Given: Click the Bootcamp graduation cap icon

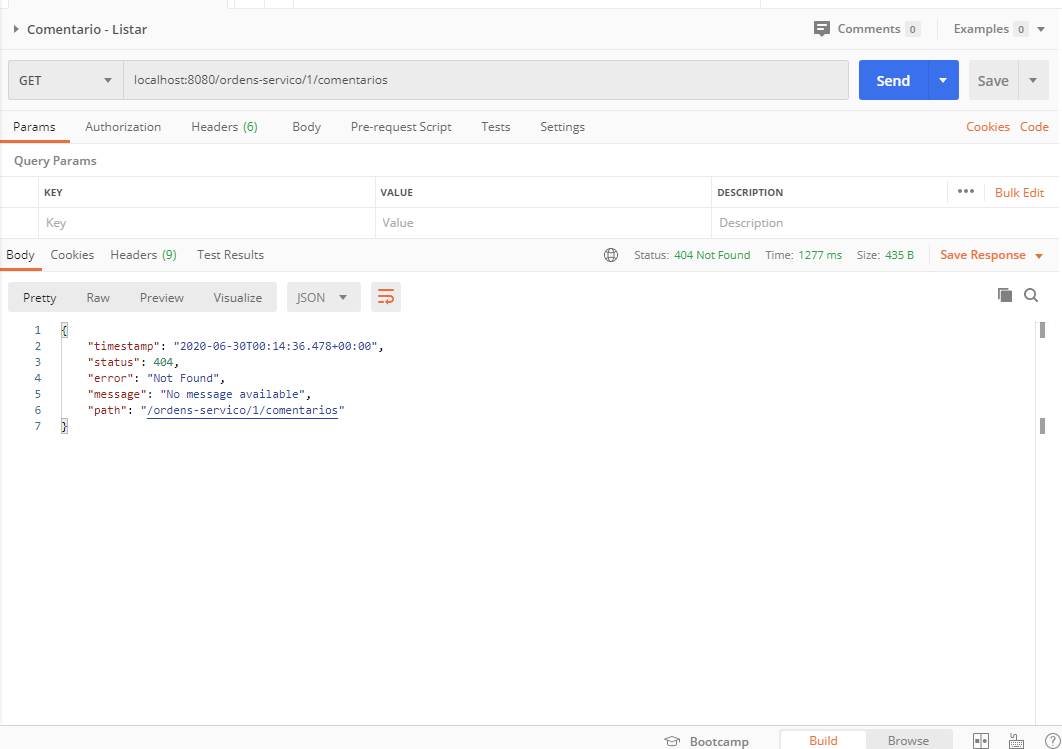Looking at the screenshot, I should click(672, 742).
